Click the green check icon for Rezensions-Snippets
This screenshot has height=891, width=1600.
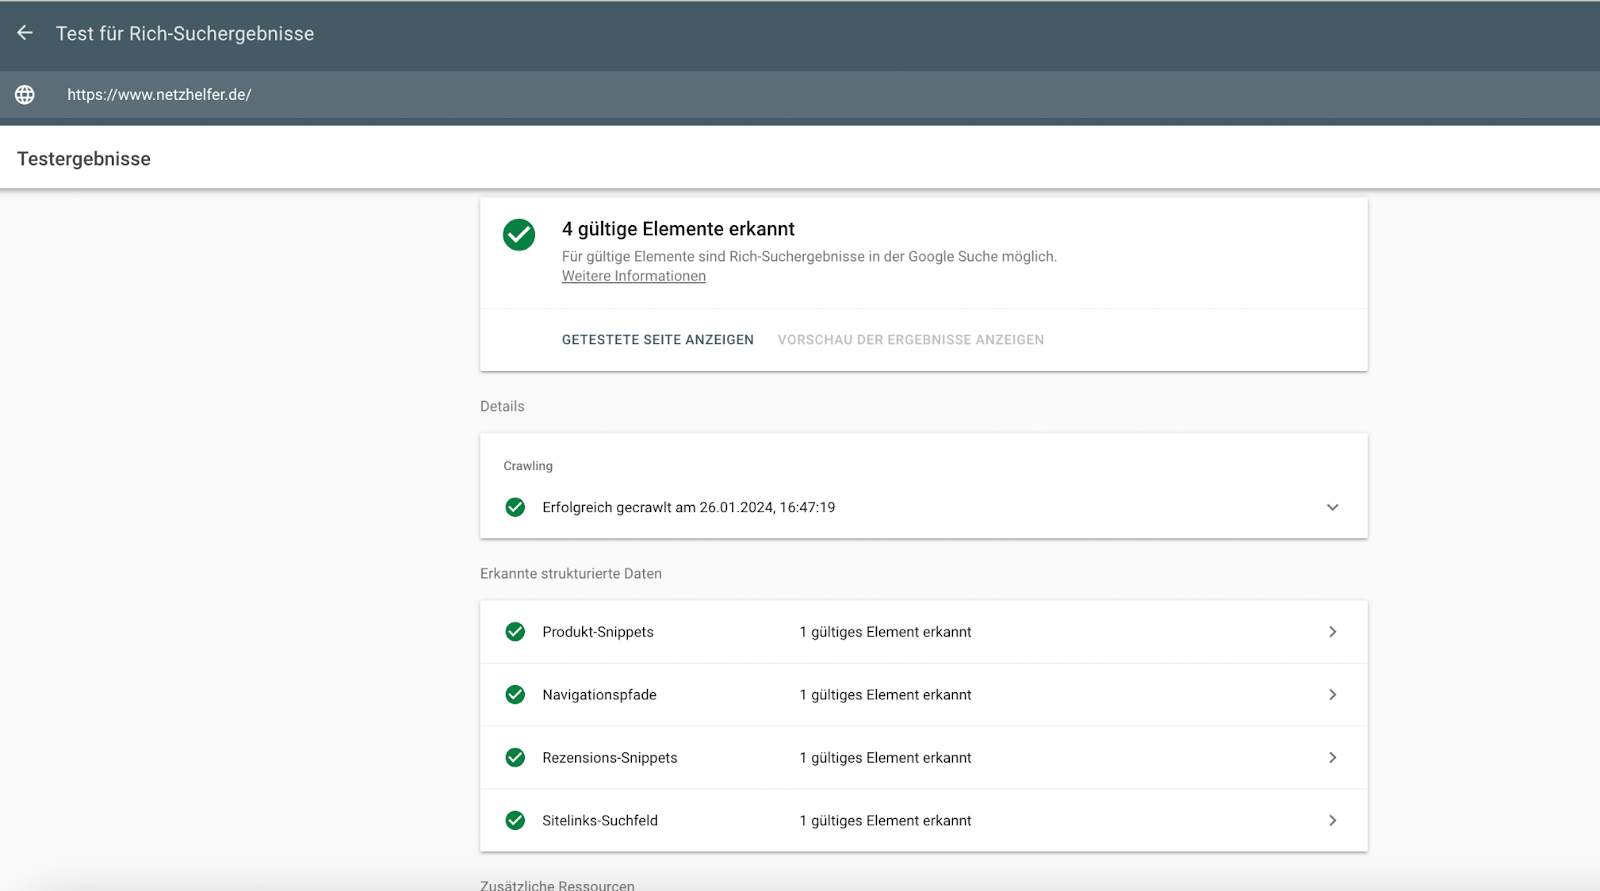515,758
